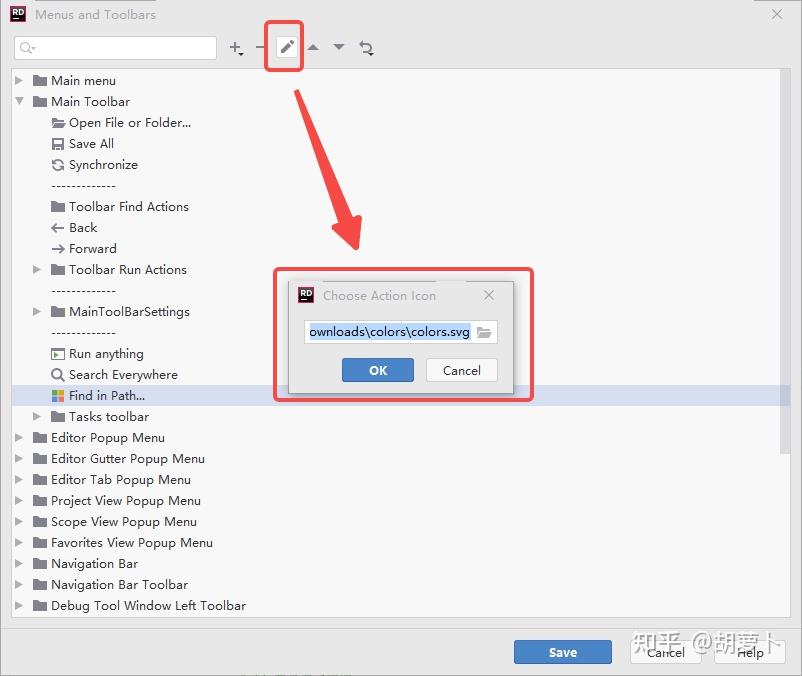Move the selected action up with arrow icon
The width and height of the screenshot is (802, 676).
[x=313, y=48]
